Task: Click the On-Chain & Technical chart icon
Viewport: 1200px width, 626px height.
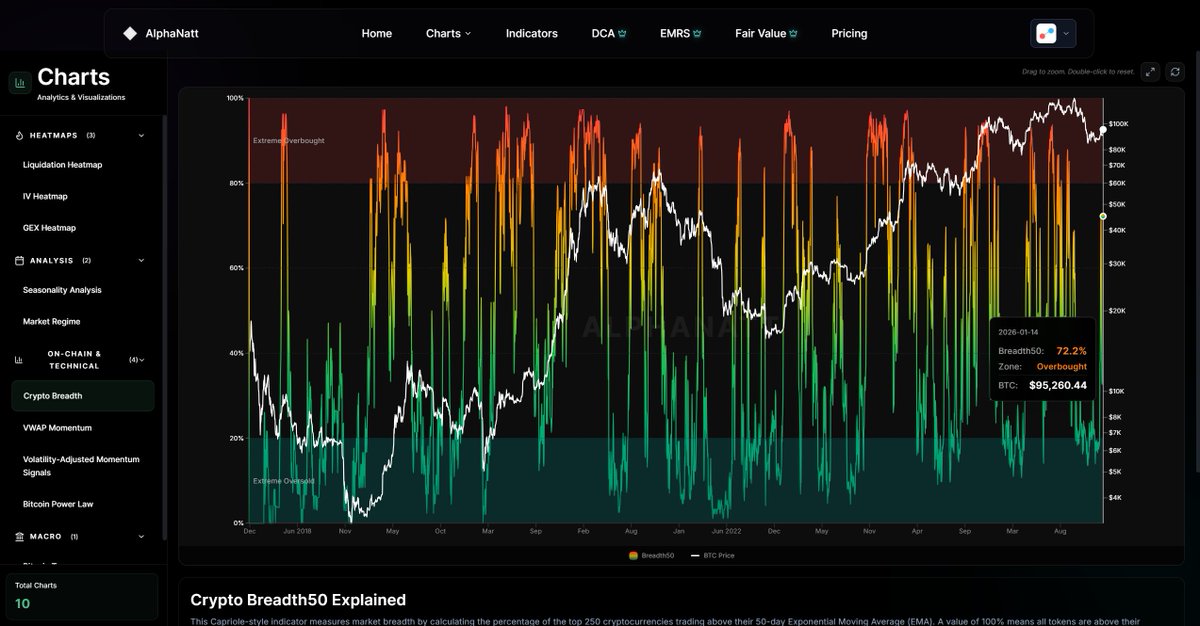Action: (19, 360)
